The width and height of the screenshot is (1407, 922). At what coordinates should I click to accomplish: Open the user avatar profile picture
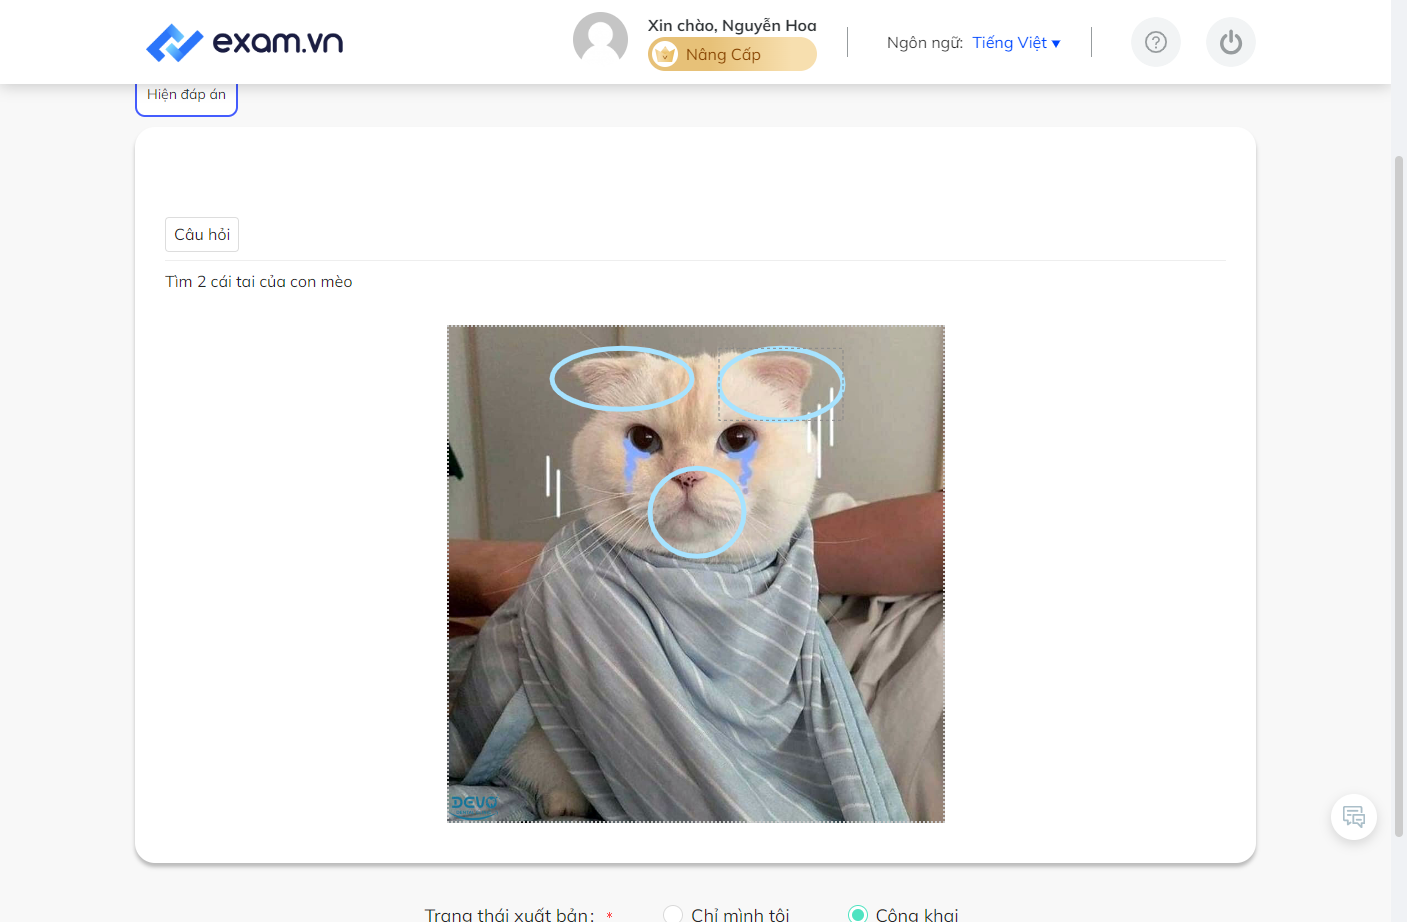point(600,40)
